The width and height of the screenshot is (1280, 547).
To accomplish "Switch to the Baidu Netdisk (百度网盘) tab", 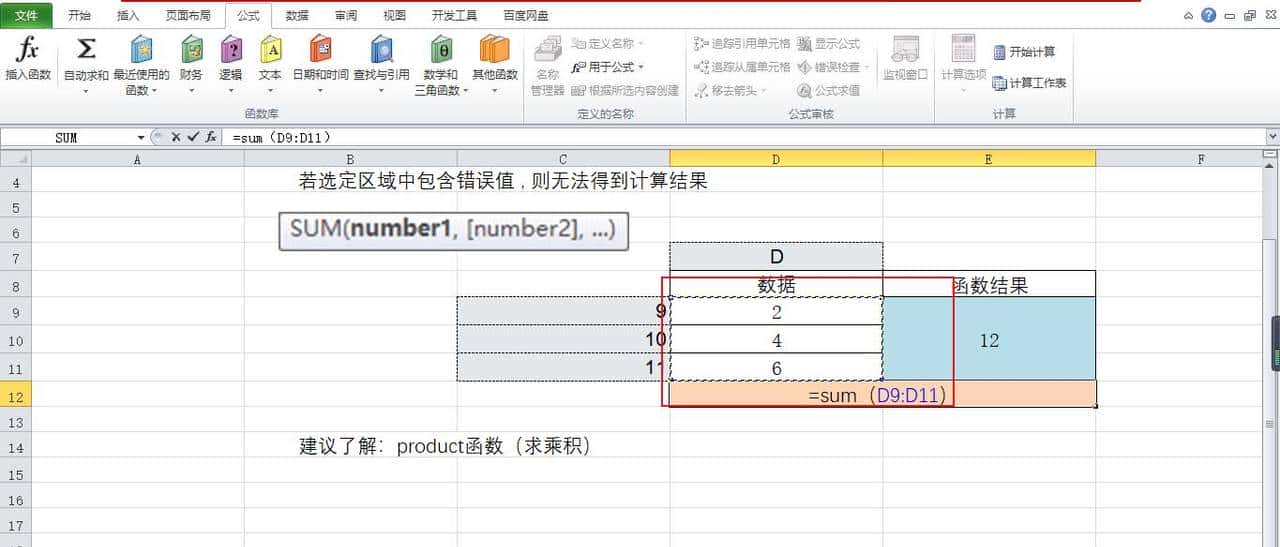I will (x=526, y=16).
